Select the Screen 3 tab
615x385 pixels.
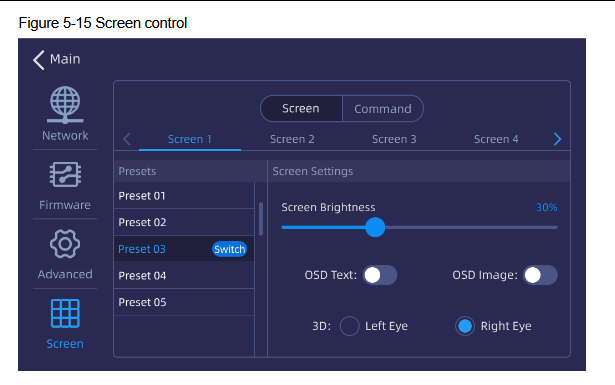(394, 139)
